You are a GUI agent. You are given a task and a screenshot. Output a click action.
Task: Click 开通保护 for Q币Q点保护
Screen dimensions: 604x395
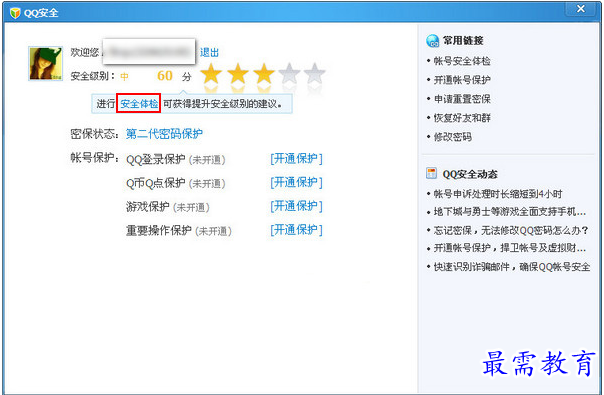[296, 182]
